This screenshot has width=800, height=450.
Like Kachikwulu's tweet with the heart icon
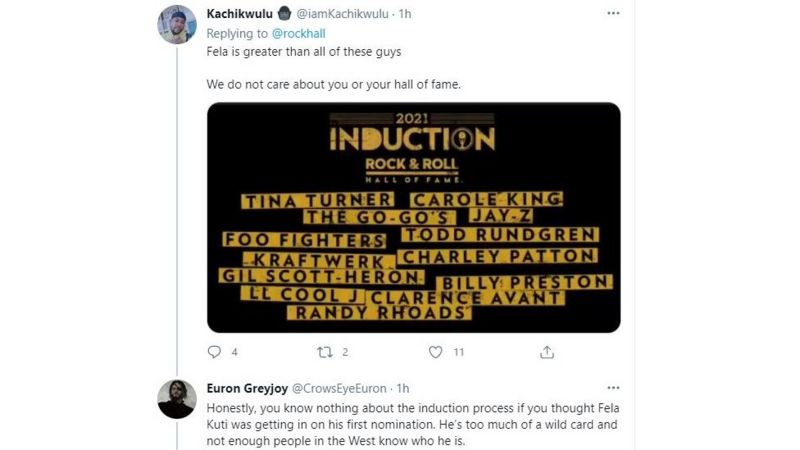pyautogui.click(x=435, y=352)
